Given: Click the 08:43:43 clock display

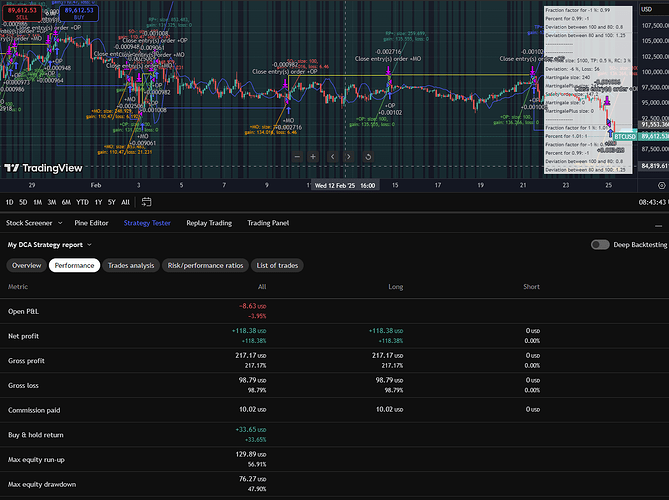Looking at the screenshot, I should (x=653, y=202).
